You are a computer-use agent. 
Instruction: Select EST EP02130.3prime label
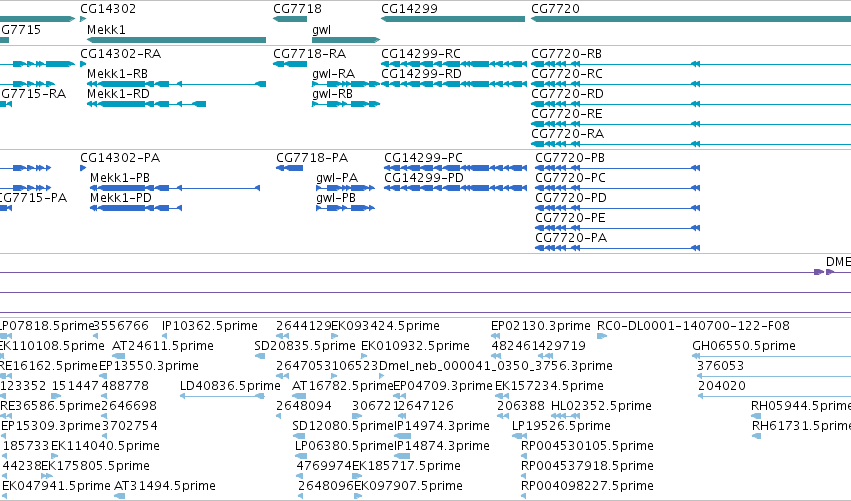click(541, 326)
